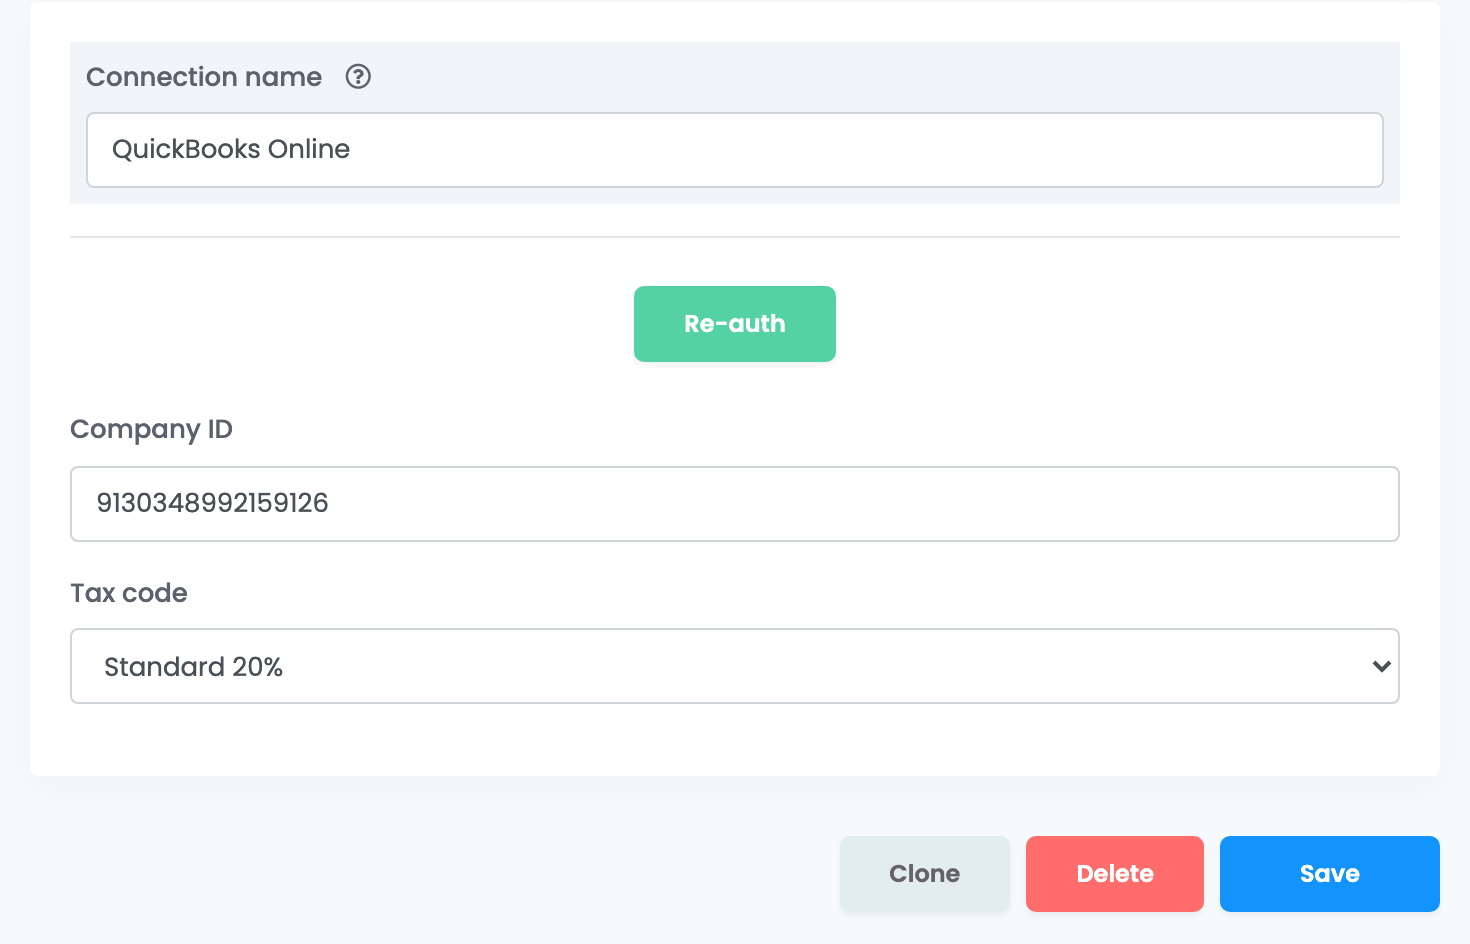The height and width of the screenshot is (944, 1470).
Task: Edit the Connection name input field
Action: (735, 150)
